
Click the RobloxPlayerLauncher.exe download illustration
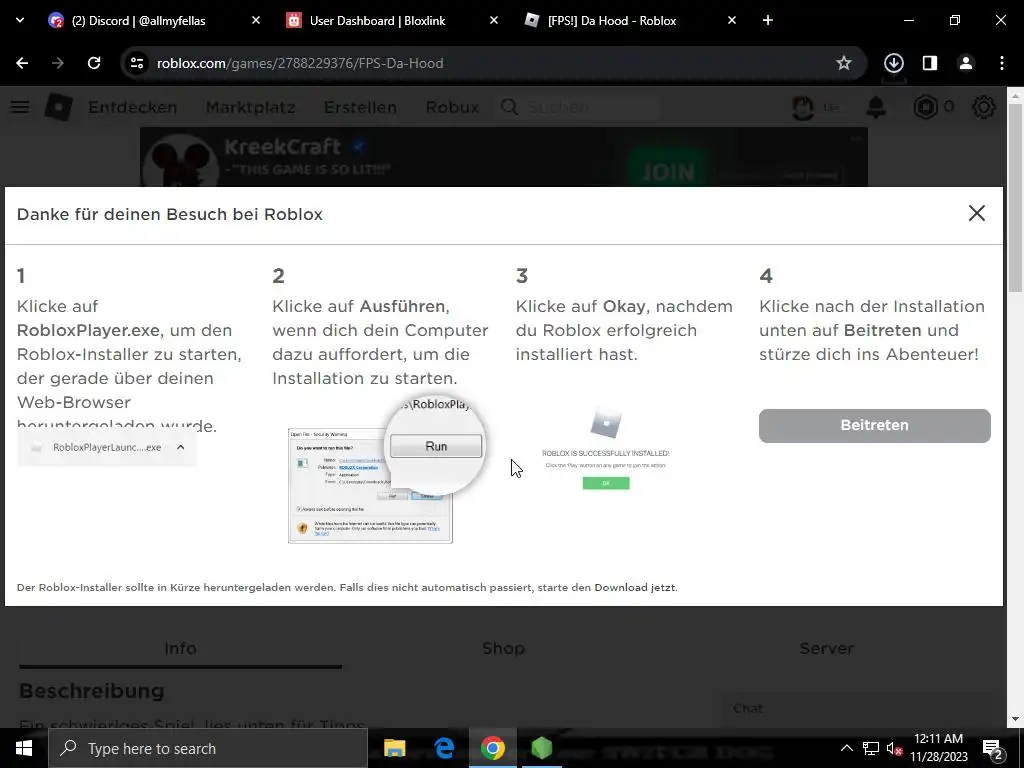tap(106, 447)
